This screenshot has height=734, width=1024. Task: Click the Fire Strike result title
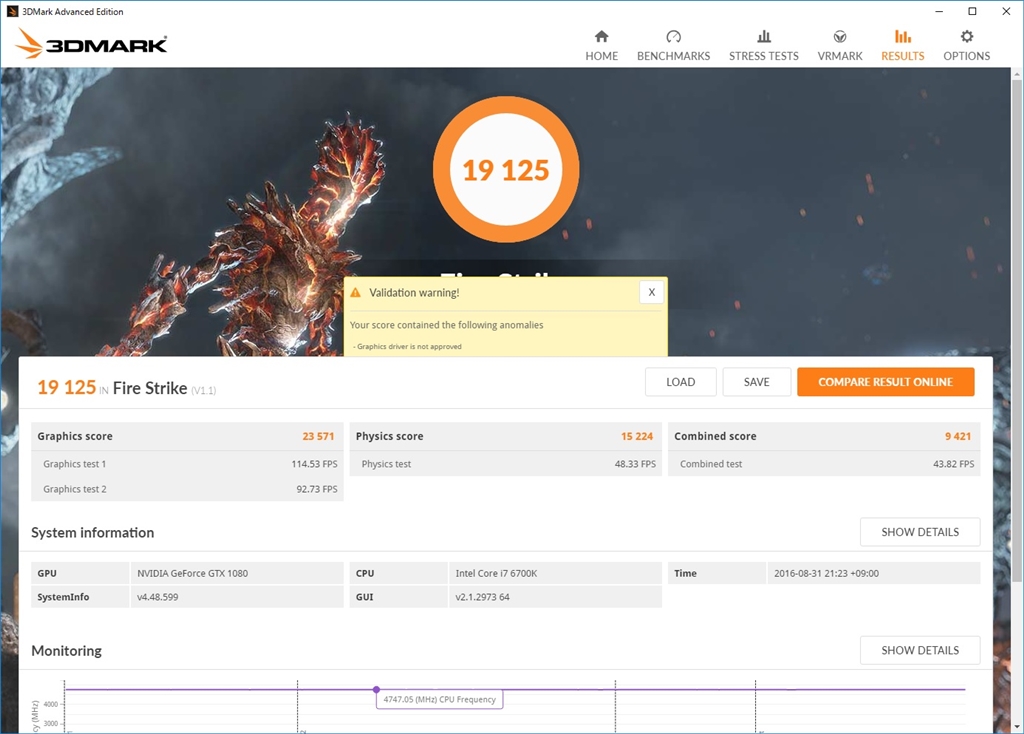tap(150, 389)
